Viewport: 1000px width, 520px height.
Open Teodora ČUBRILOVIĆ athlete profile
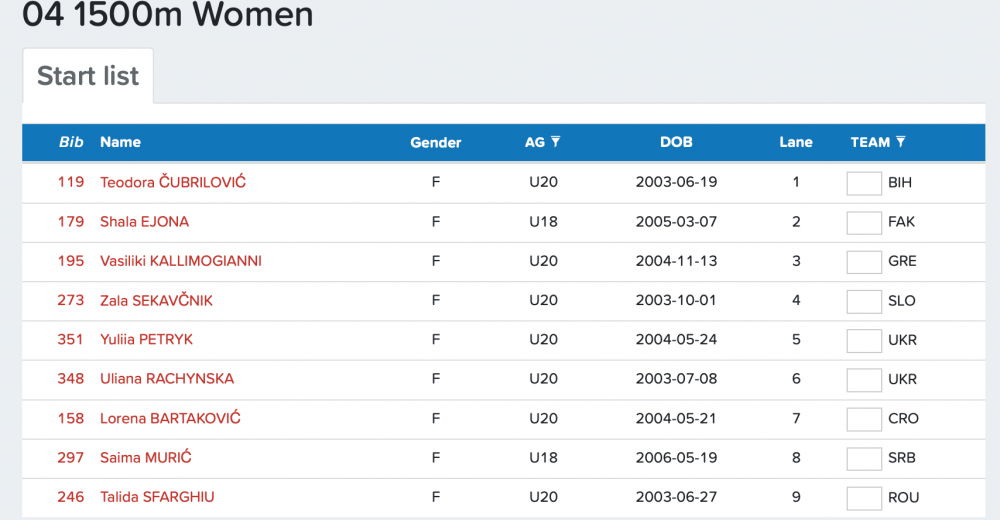172,182
